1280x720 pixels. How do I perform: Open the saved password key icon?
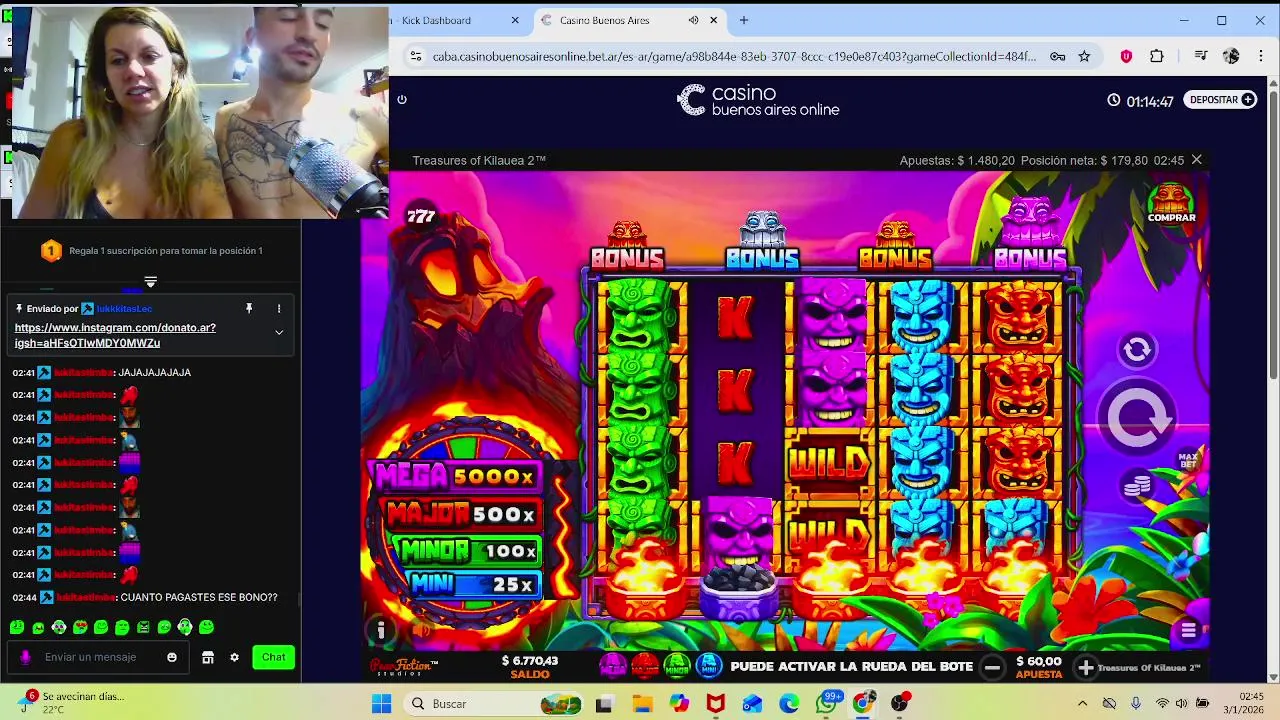(1058, 57)
